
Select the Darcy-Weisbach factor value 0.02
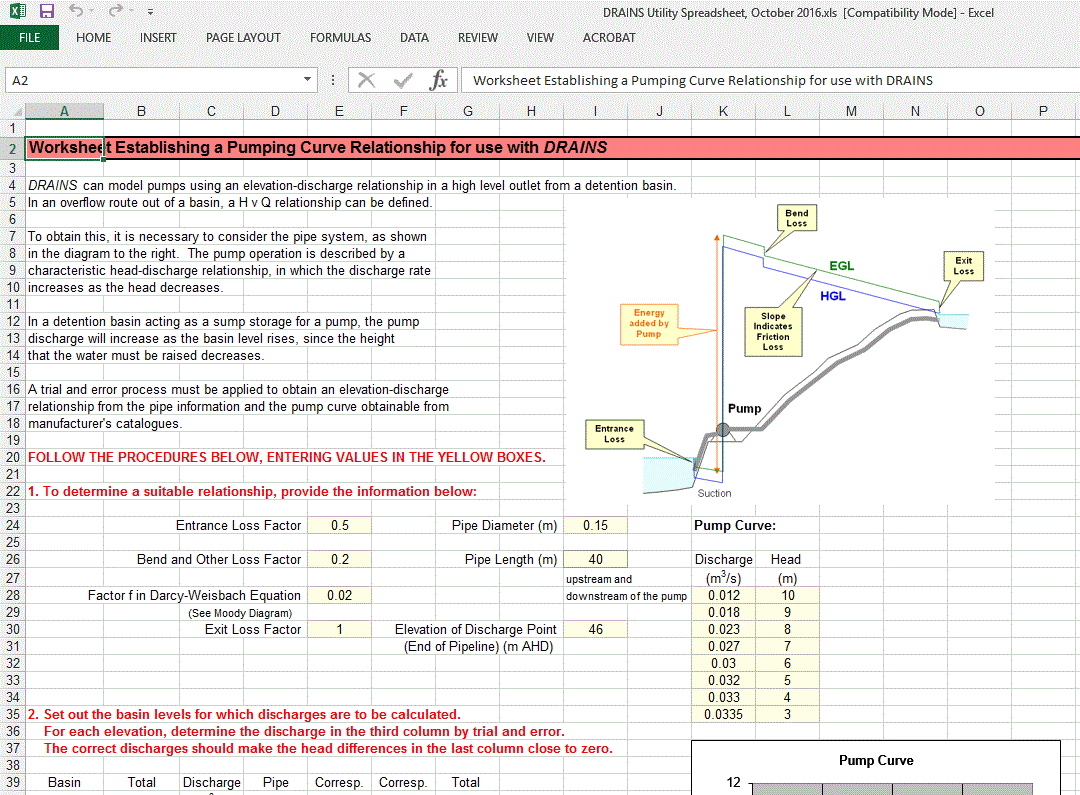point(340,595)
